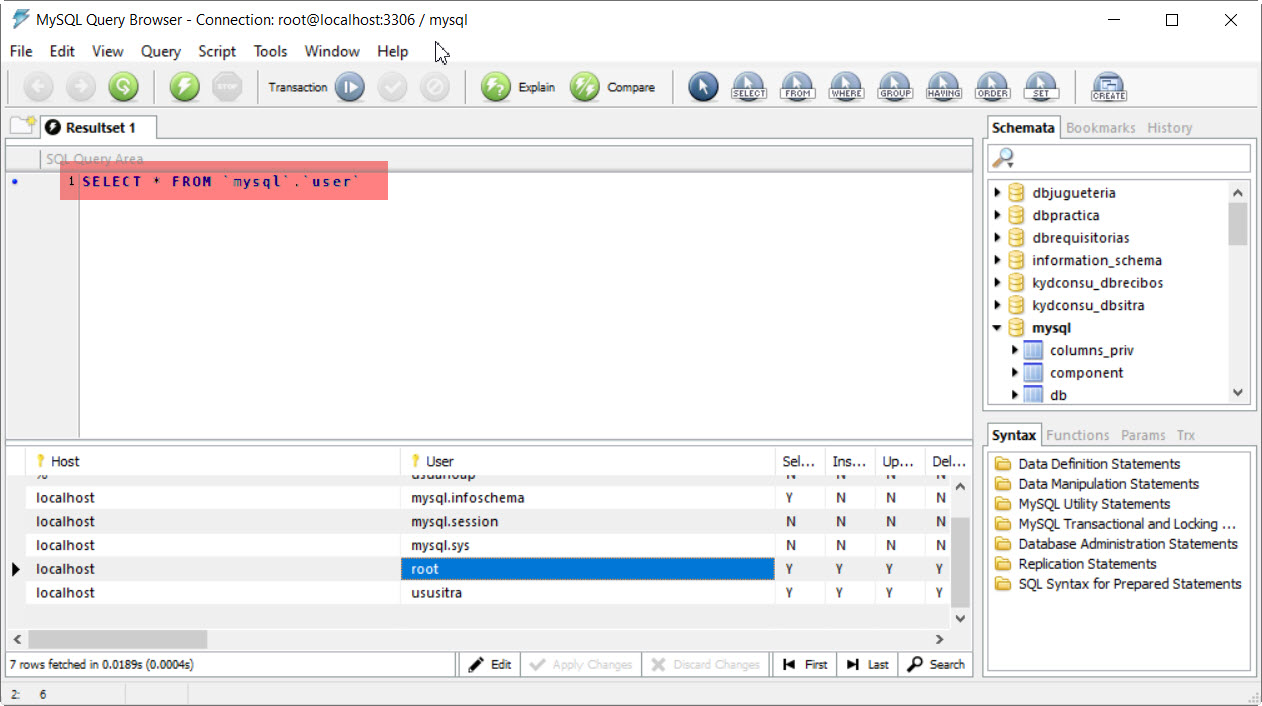Click the rollback transaction icon
Viewport: 1262px width, 706px height.
click(434, 87)
